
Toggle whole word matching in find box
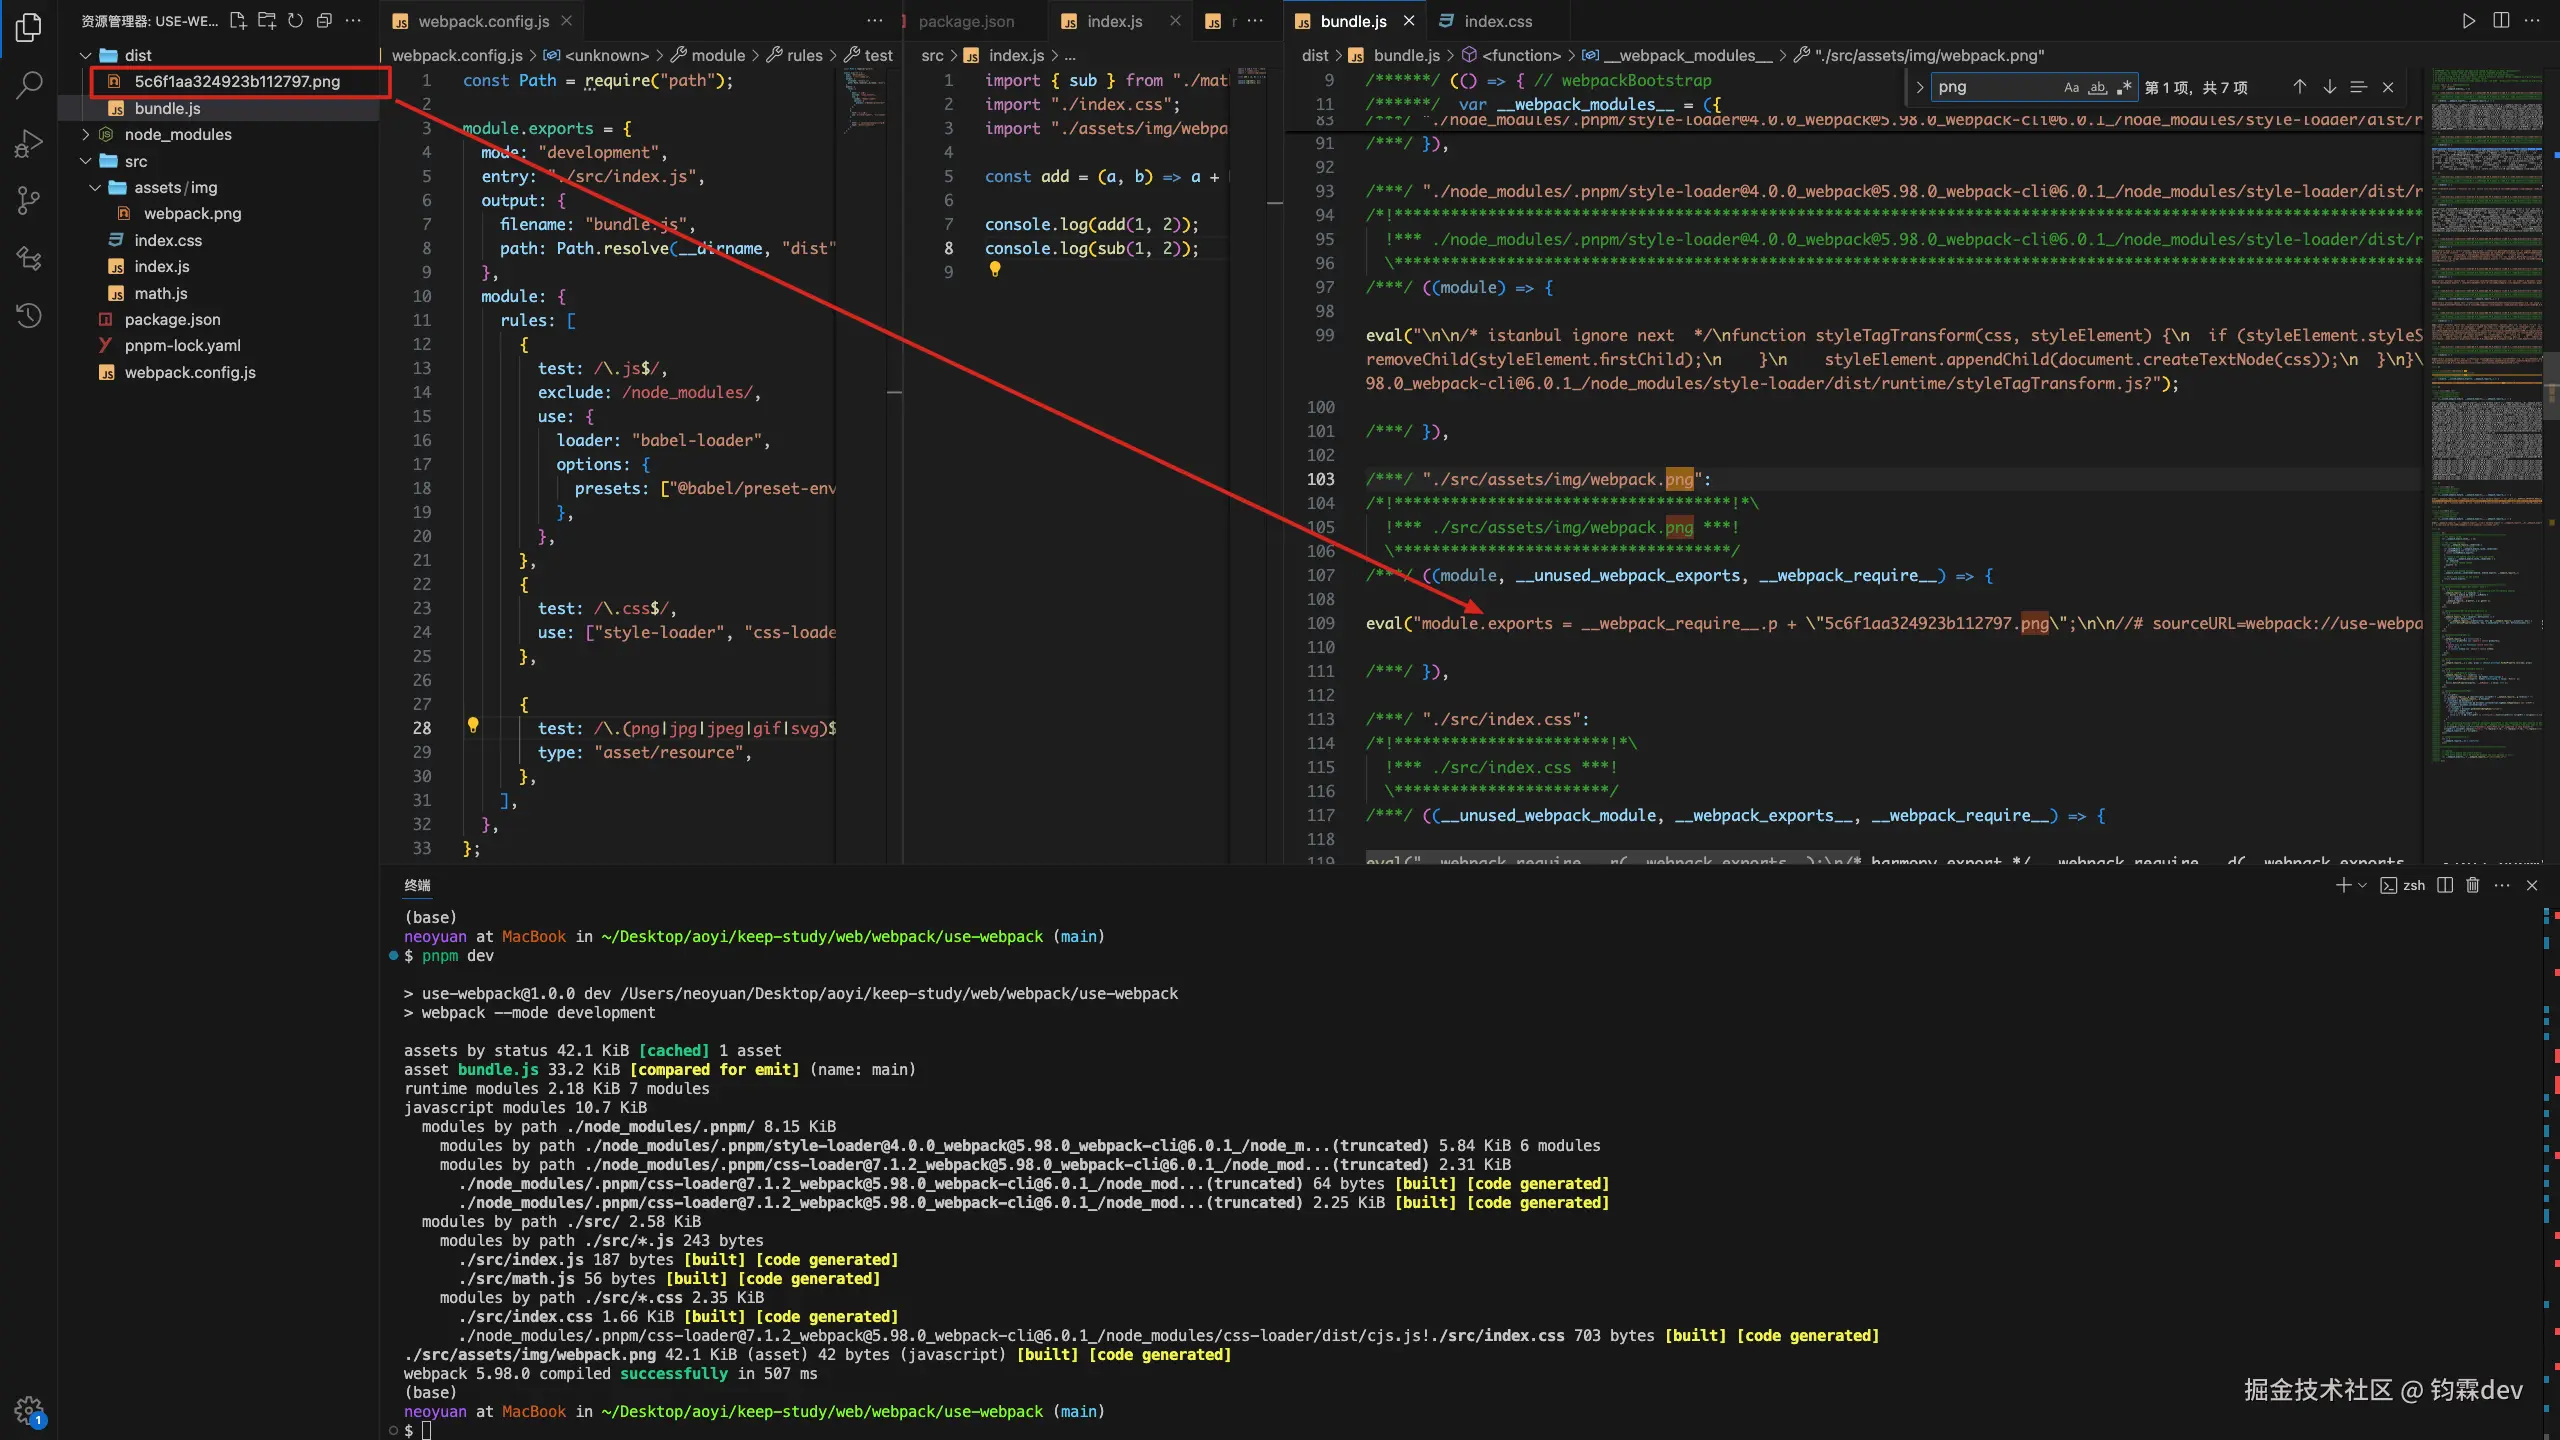2097,87
